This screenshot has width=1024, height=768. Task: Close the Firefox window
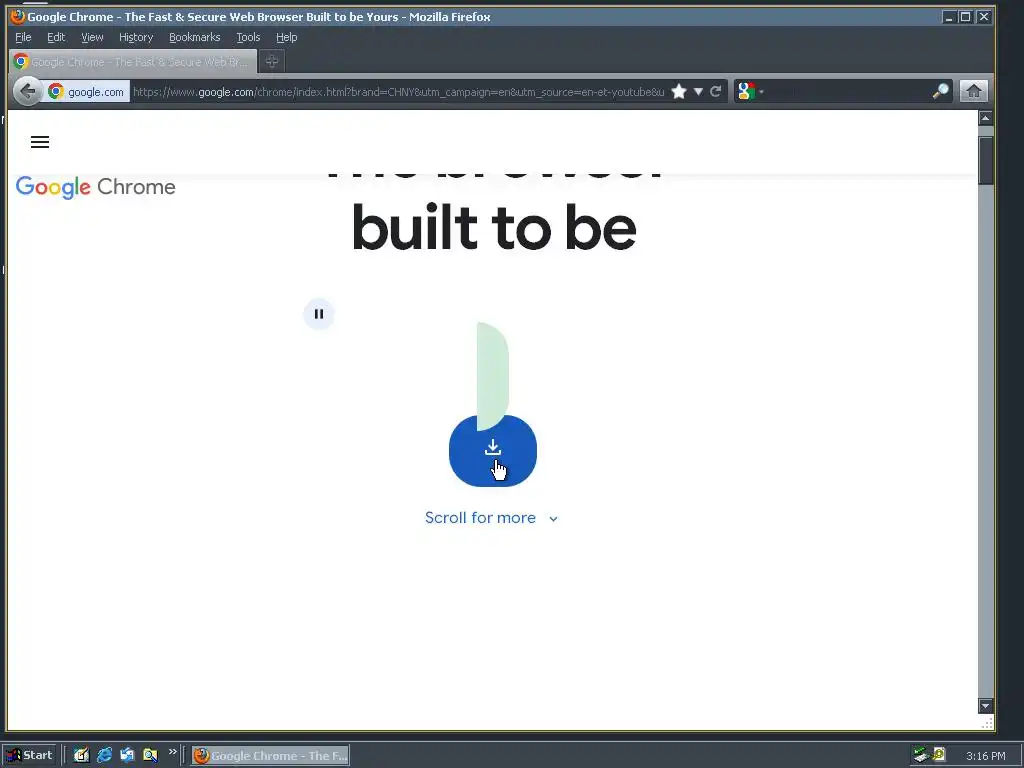(984, 17)
